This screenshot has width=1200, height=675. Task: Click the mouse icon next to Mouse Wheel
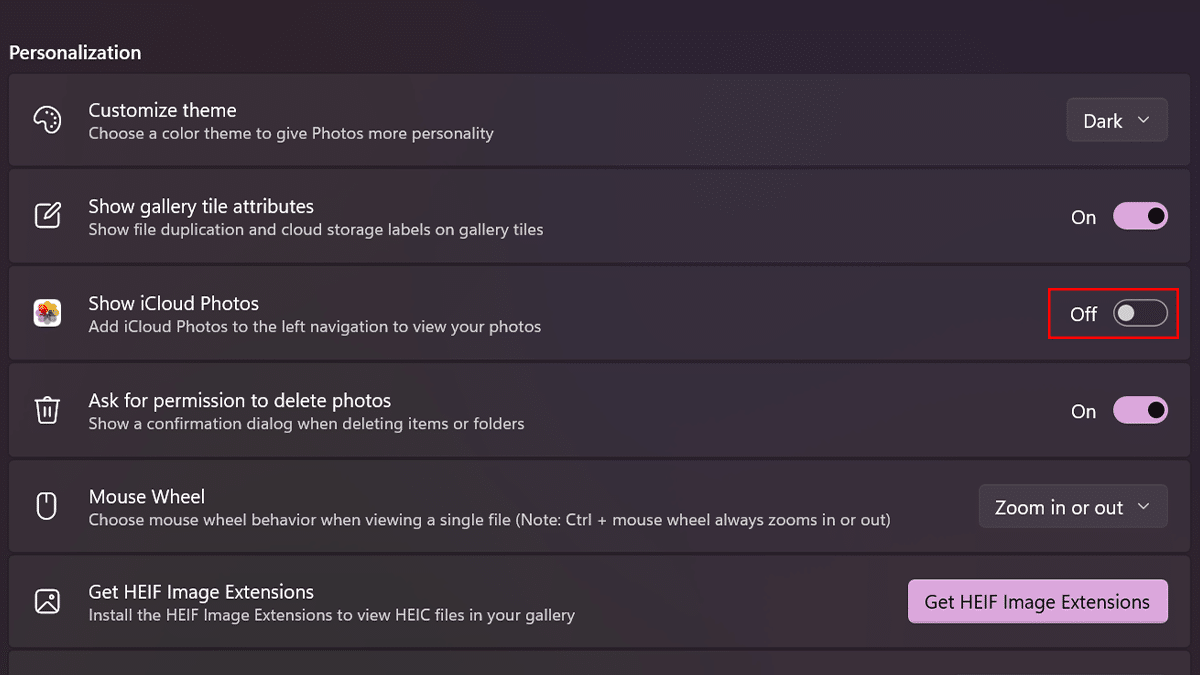pos(47,507)
